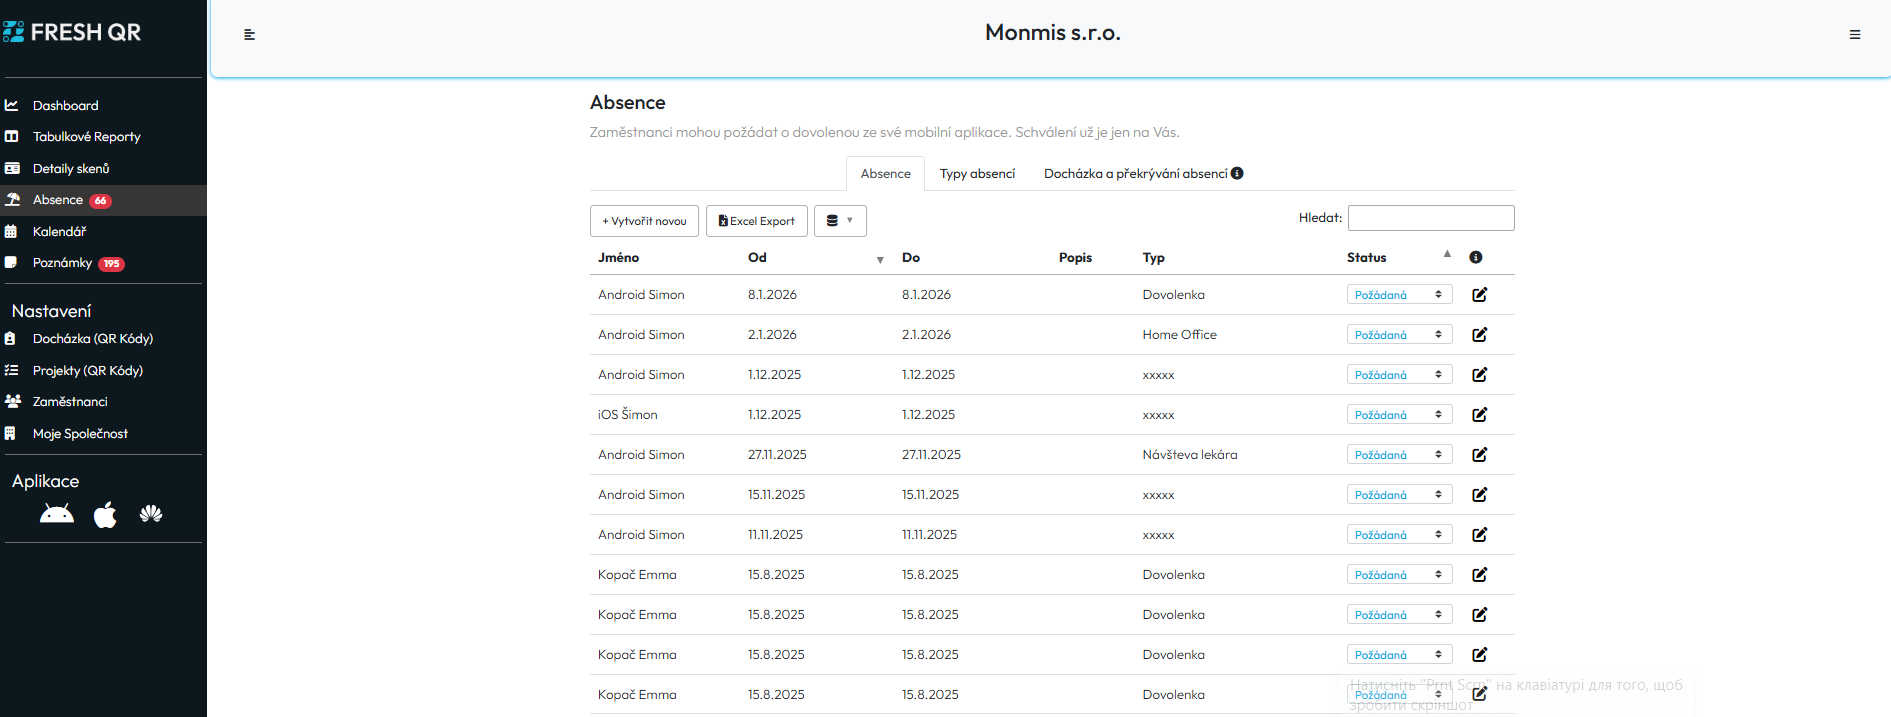Collapse sidebar using top-left menu icon
This screenshot has width=1891, height=717.
(x=250, y=35)
